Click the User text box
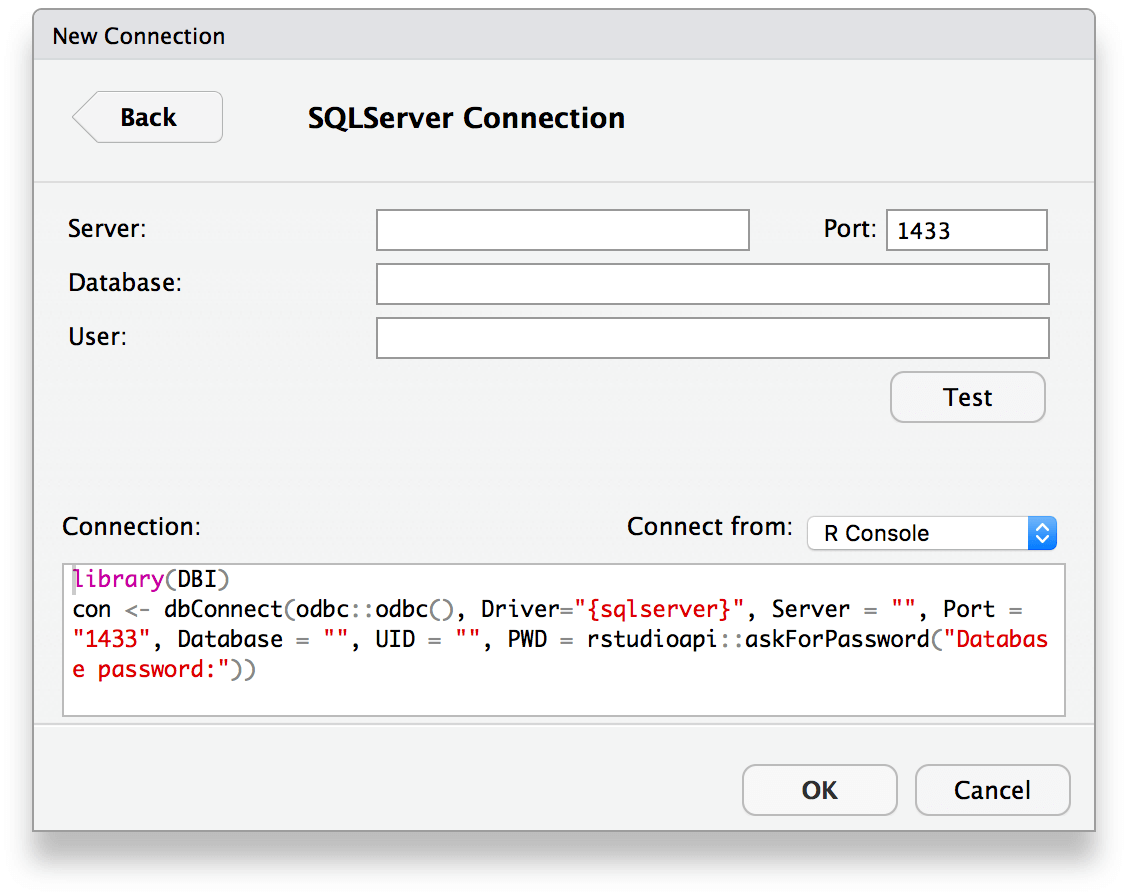Viewport: 1134px width, 892px height. [712, 338]
